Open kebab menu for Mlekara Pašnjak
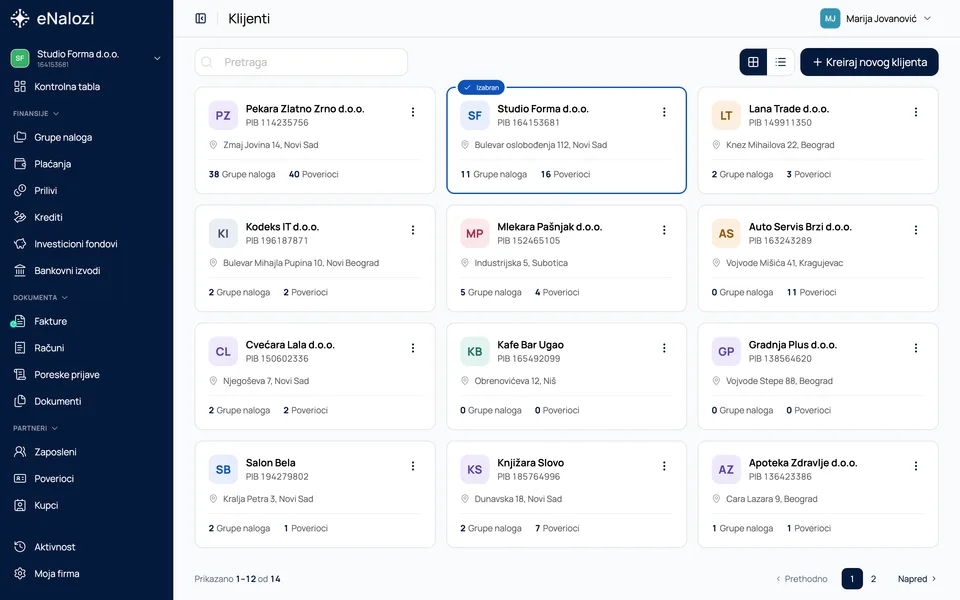Viewport: 960px width, 600px height. pos(664,230)
